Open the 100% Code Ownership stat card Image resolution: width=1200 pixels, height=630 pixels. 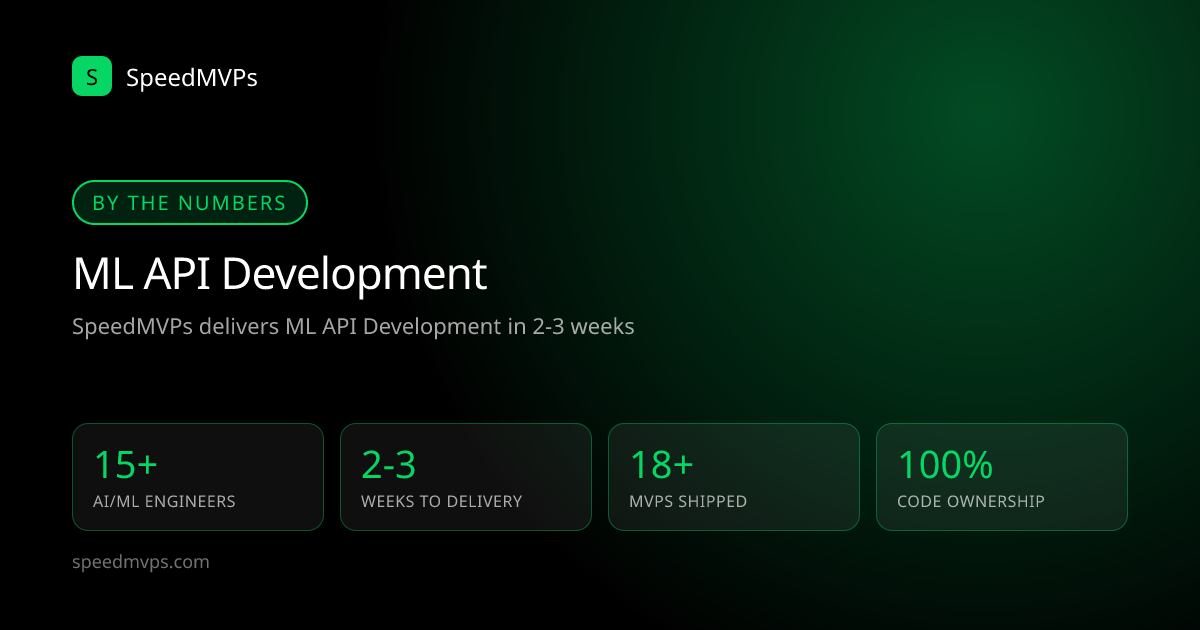coord(1002,477)
